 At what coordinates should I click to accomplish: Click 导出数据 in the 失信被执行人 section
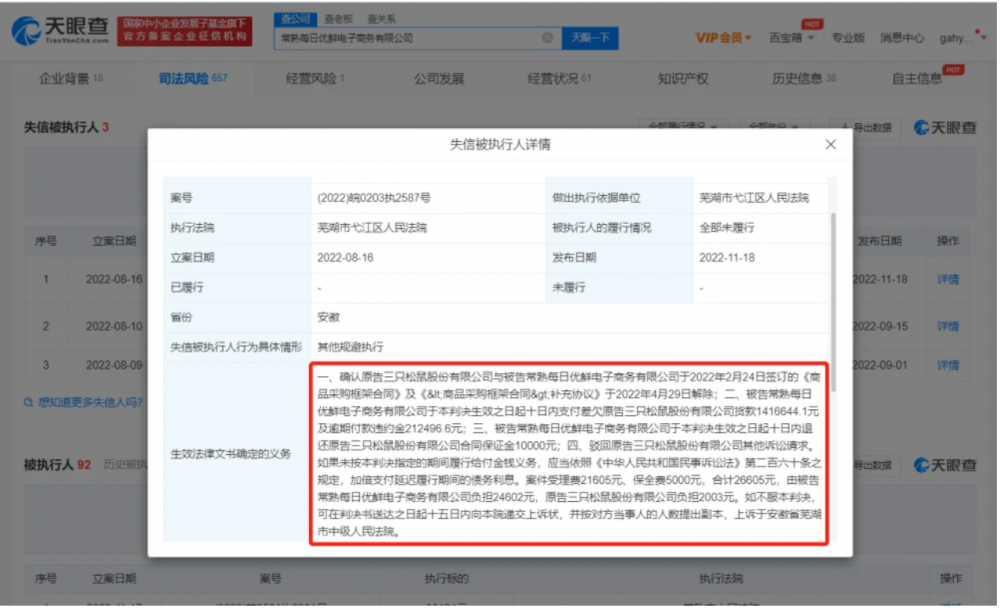click(x=865, y=128)
